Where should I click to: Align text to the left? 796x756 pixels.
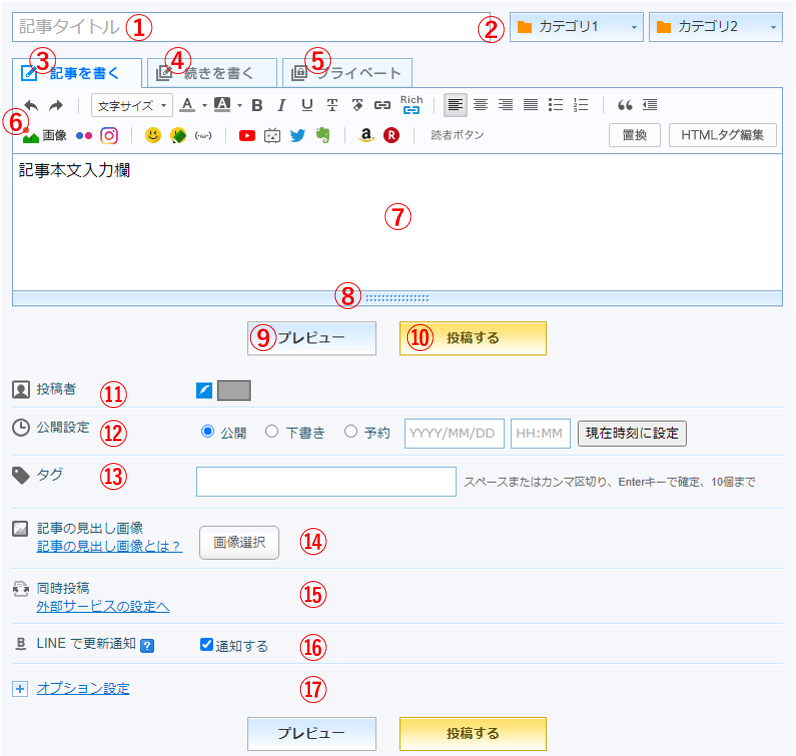(455, 105)
